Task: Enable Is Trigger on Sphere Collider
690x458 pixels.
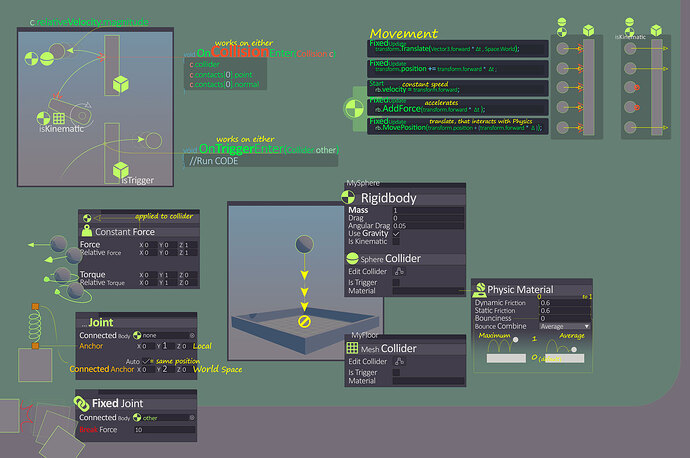Action: (396, 282)
